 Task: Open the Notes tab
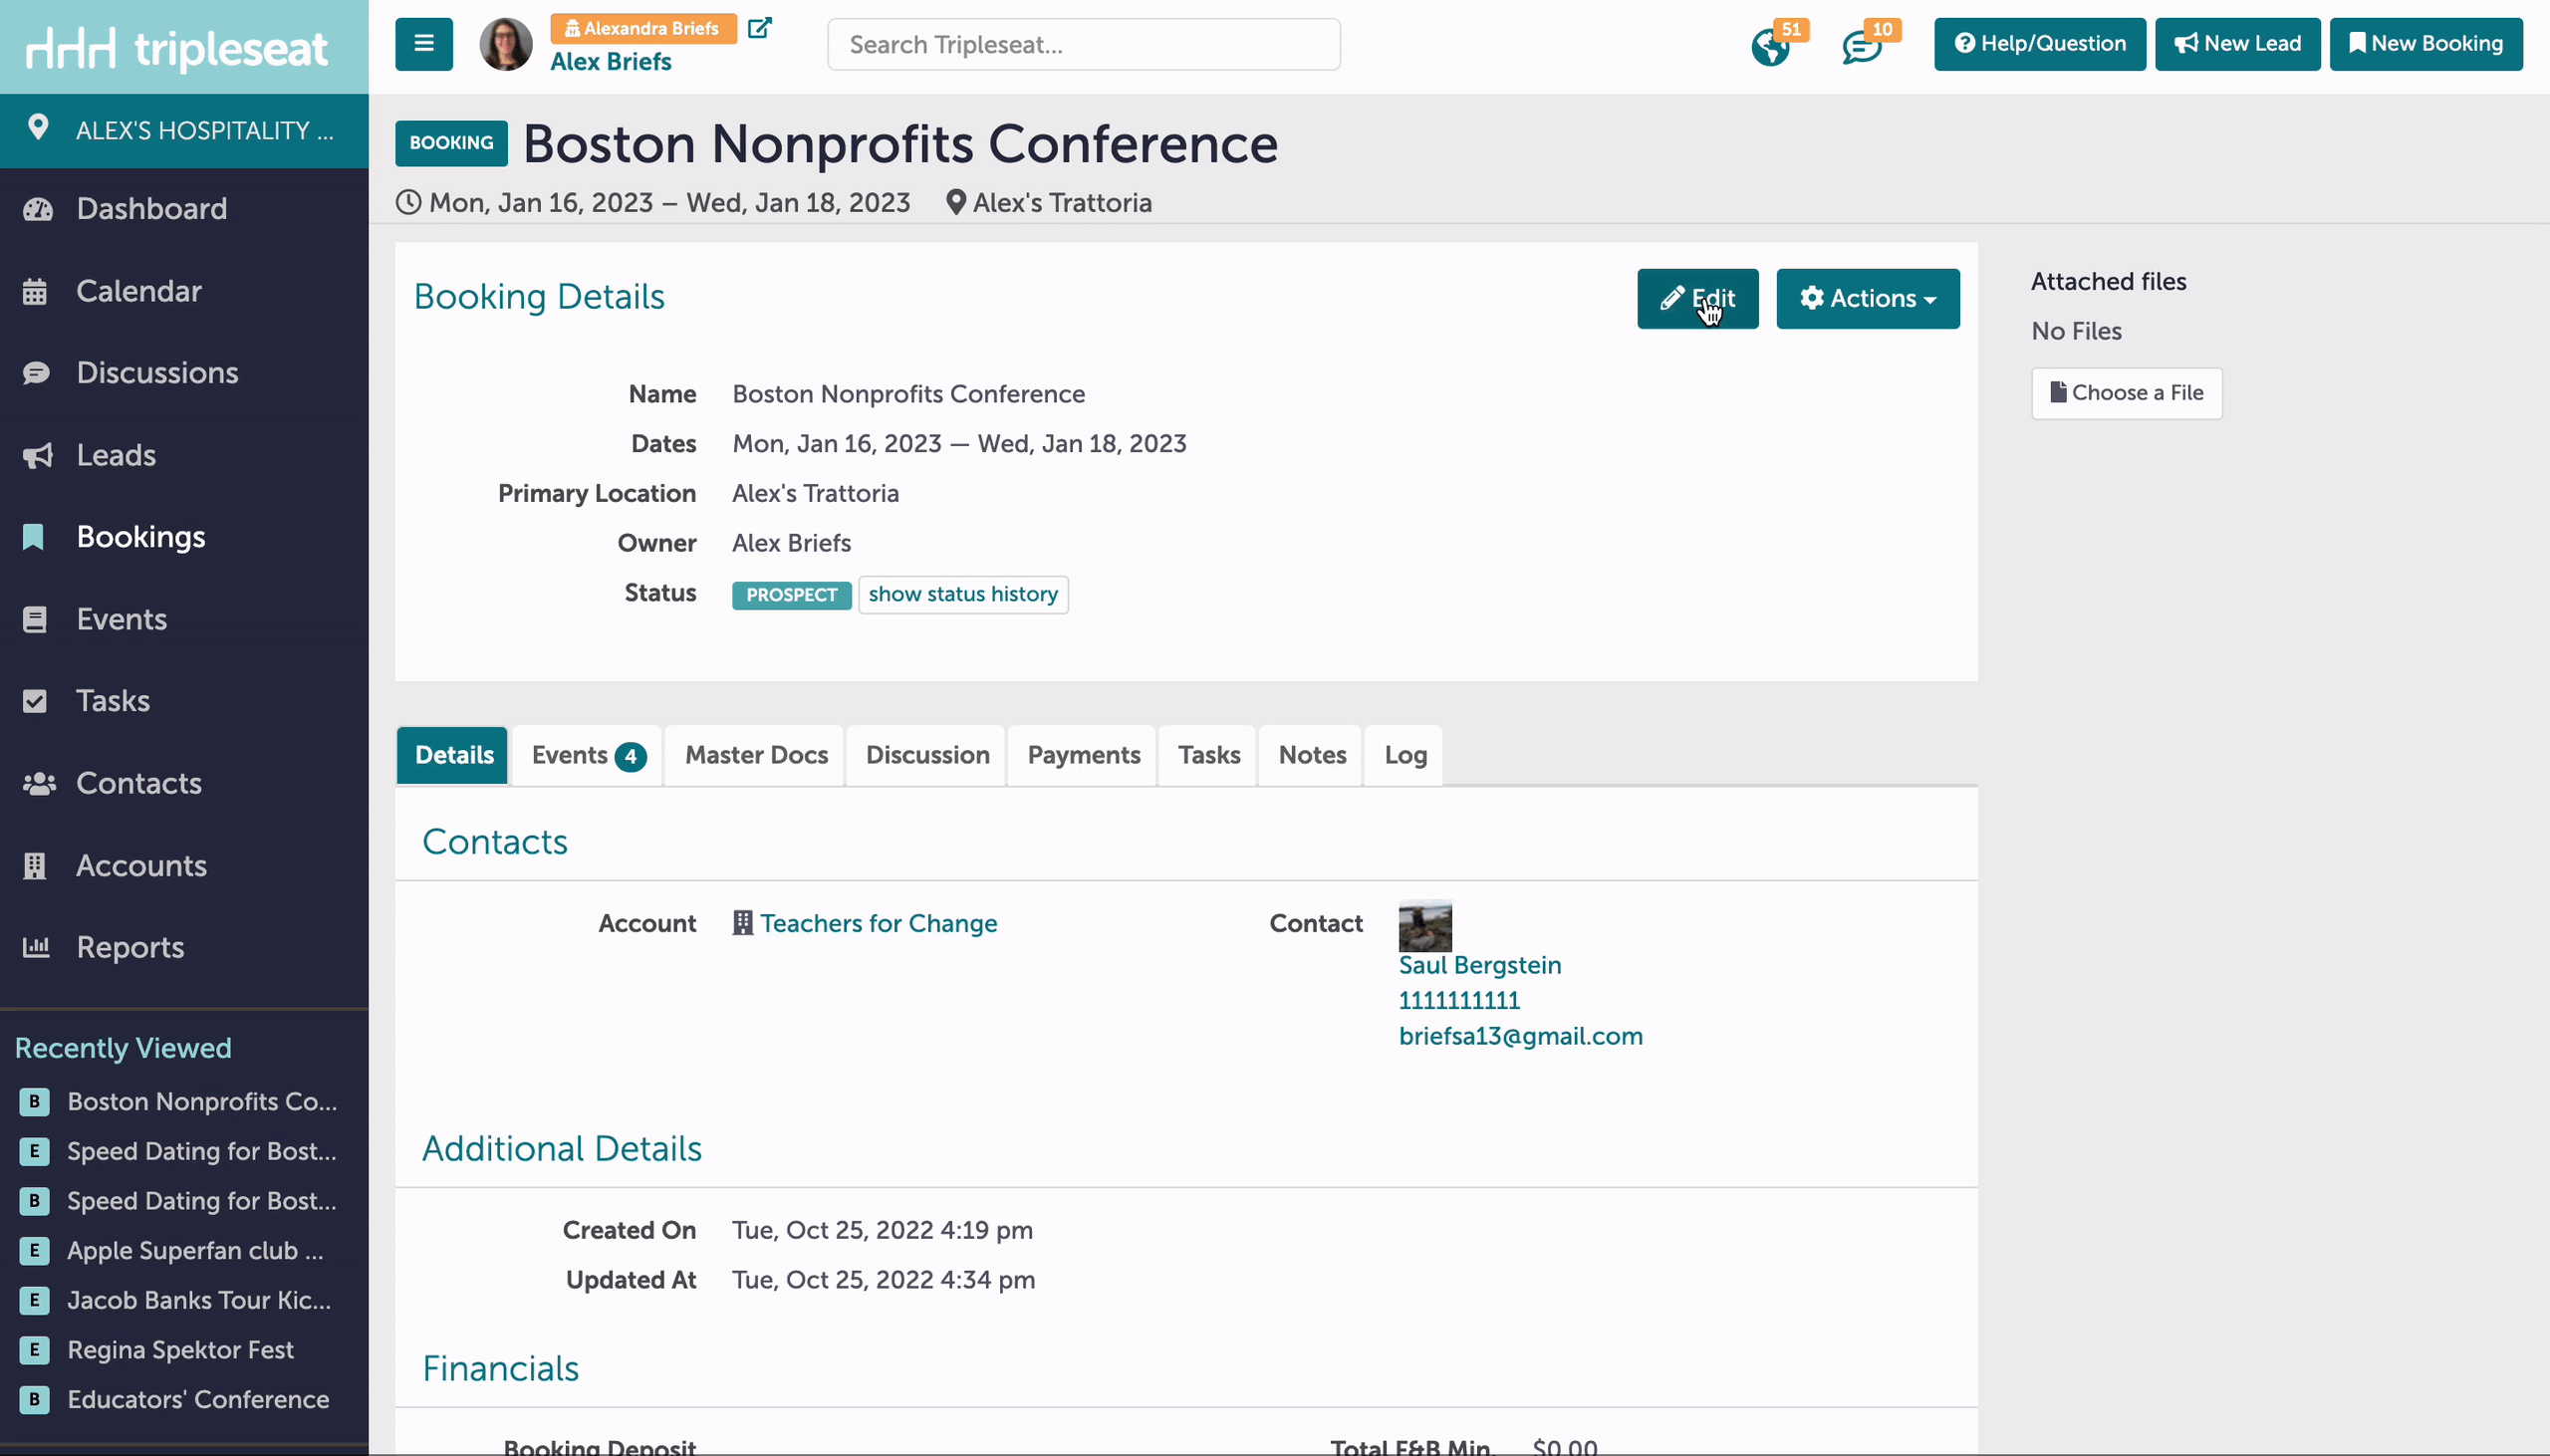point(1312,755)
